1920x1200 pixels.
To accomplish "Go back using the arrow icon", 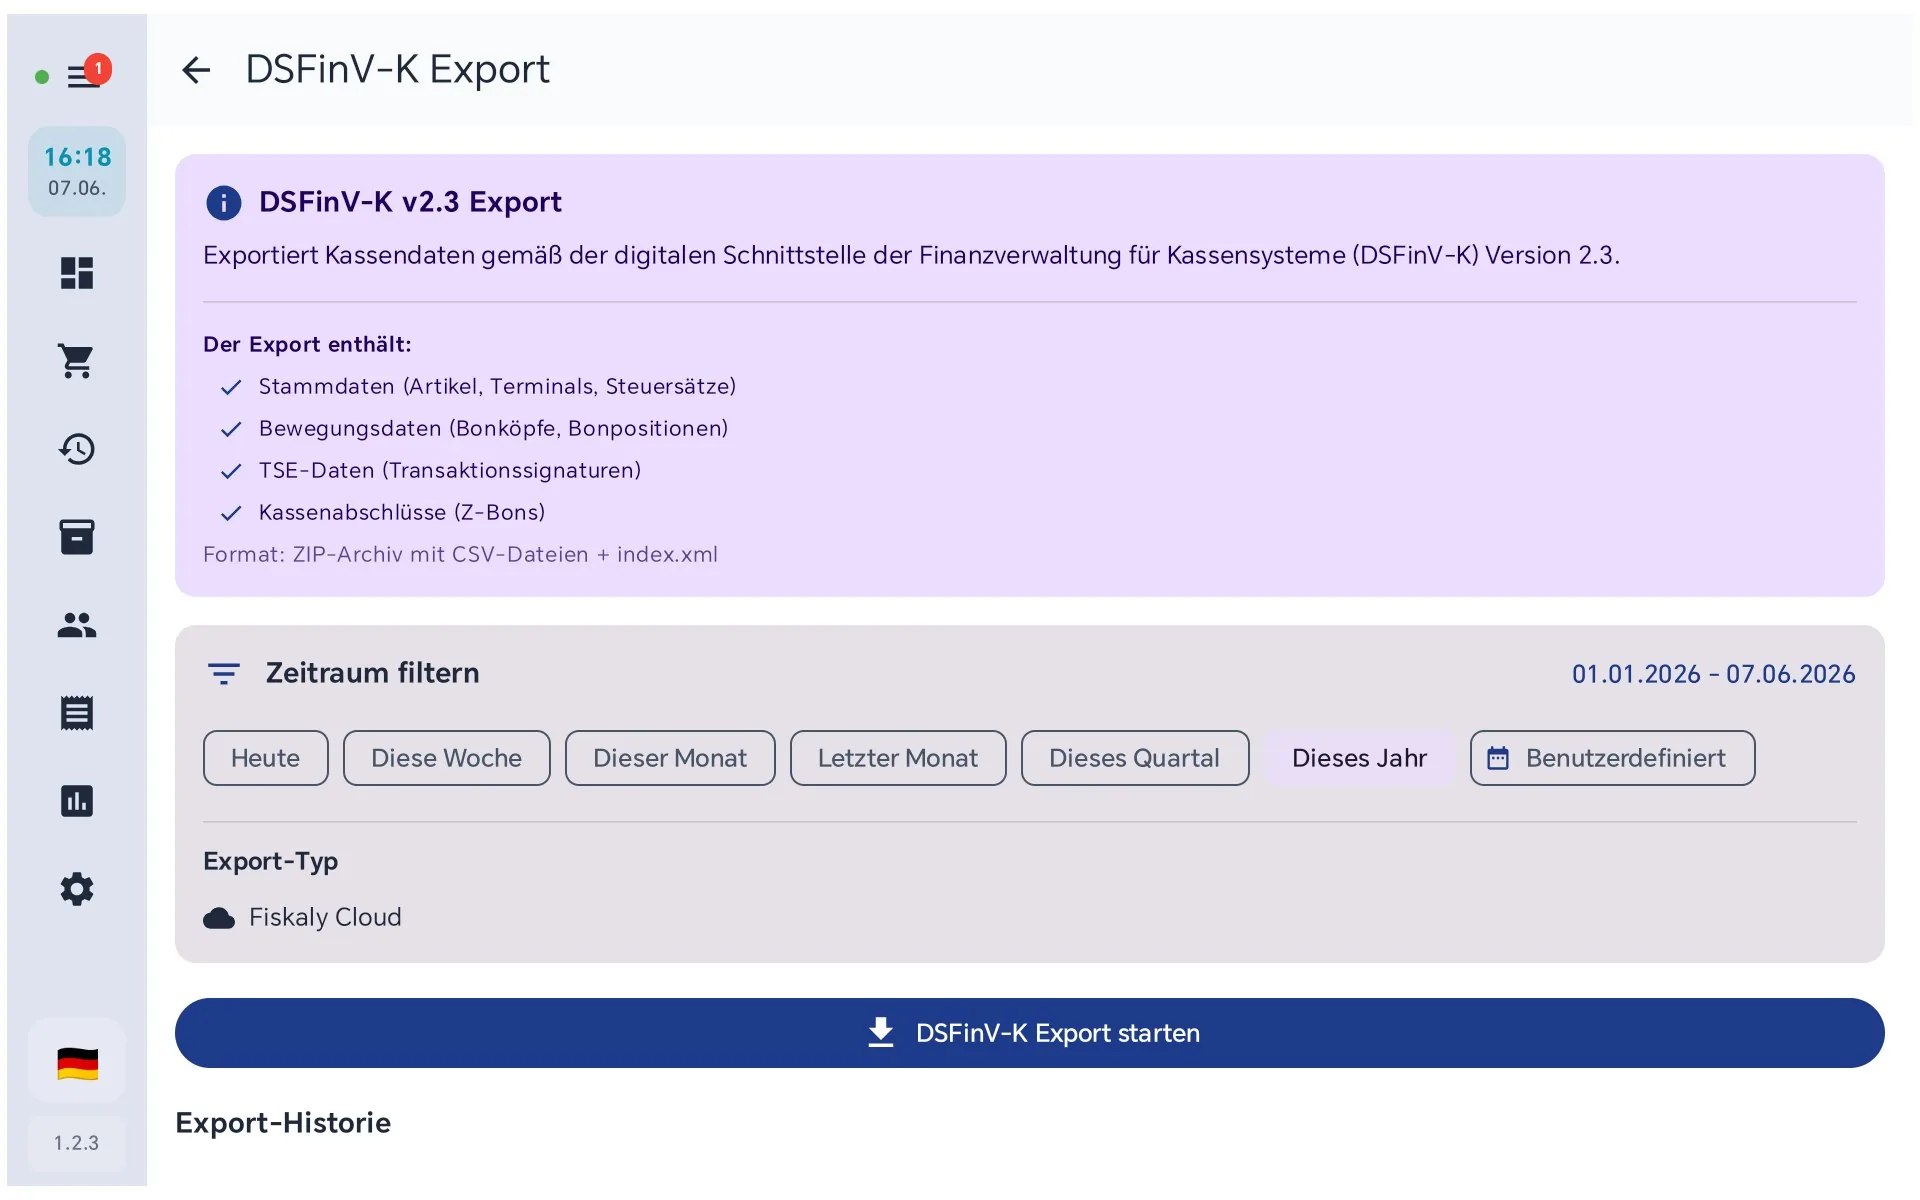I will pos(196,70).
